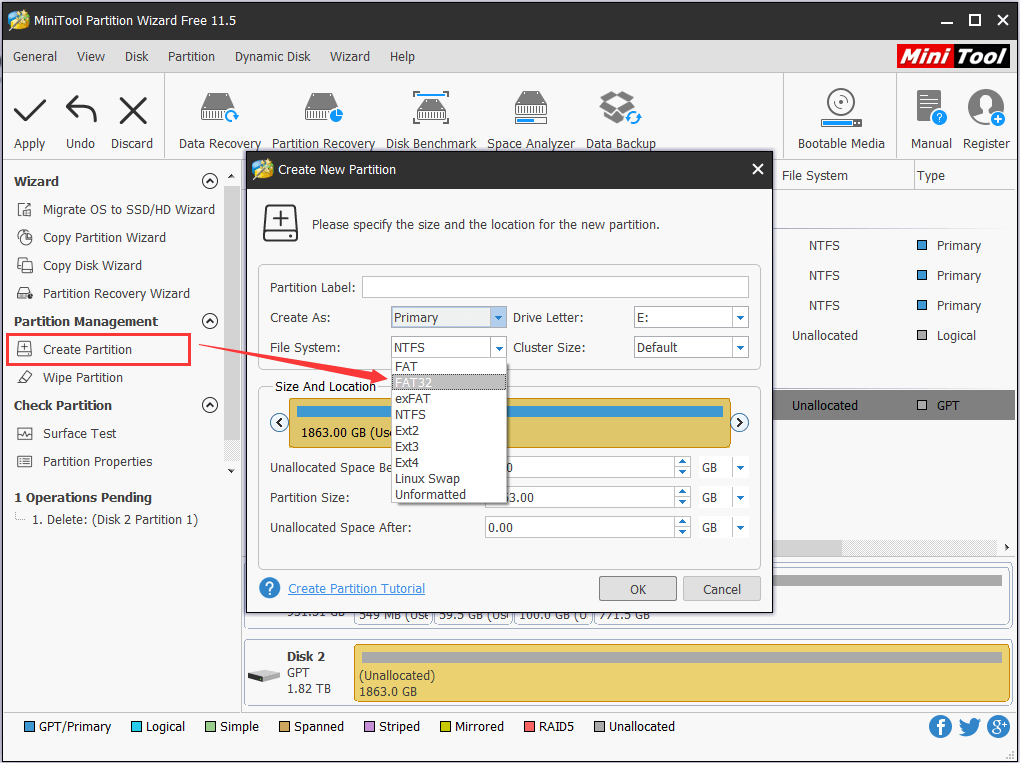This screenshot has width=1020, height=763.
Task: Open the Facebook share icon
Action: (940, 727)
